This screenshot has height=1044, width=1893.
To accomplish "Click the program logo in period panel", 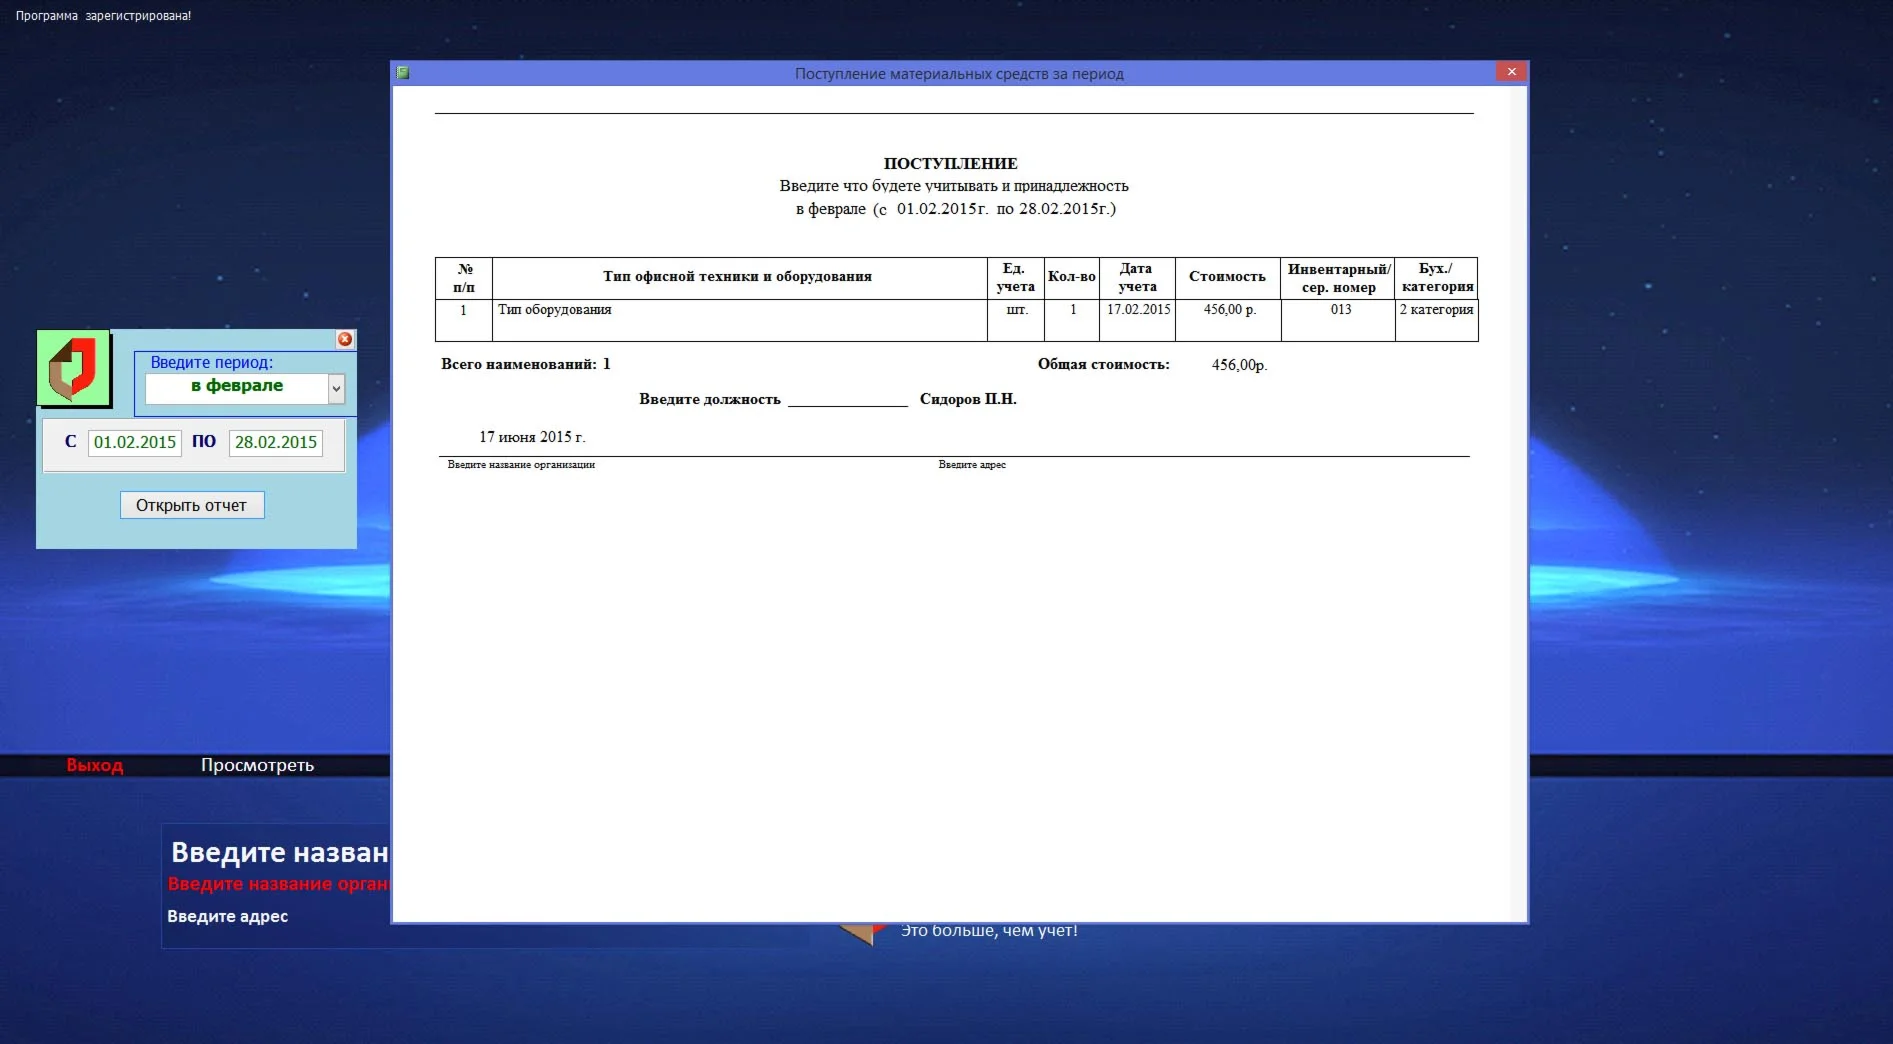I will click(x=73, y=368).
